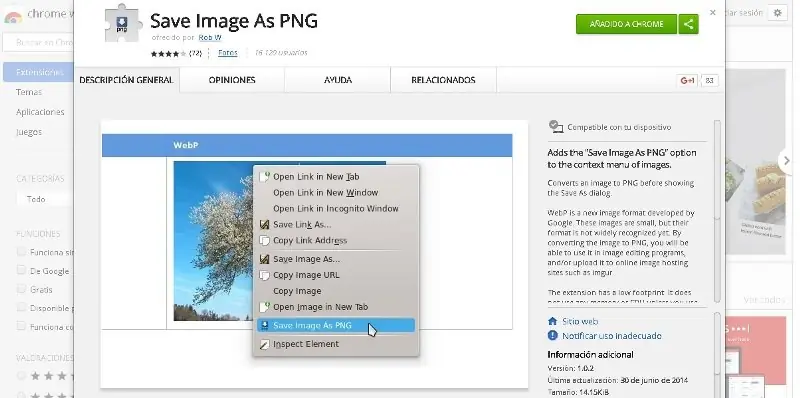Click the device compatibility icon
This screenshot has height=398, width=800.
[556, 127]
